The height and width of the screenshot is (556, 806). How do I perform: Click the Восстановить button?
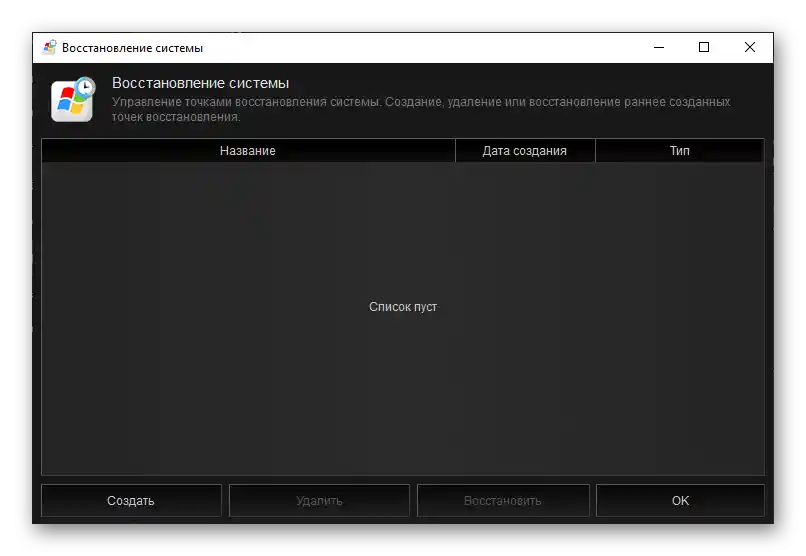(x=503, y=500)
